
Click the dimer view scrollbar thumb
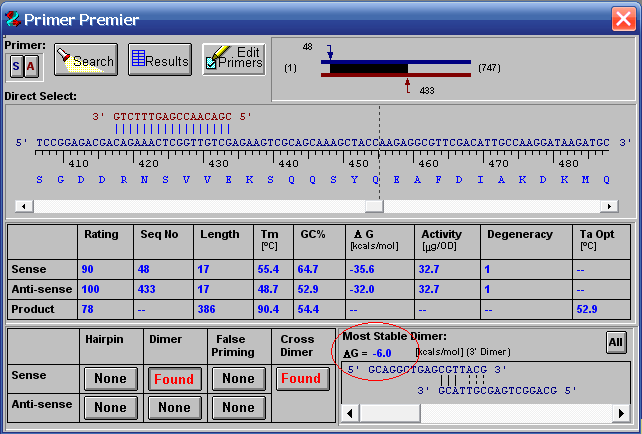tap(390, 414)
